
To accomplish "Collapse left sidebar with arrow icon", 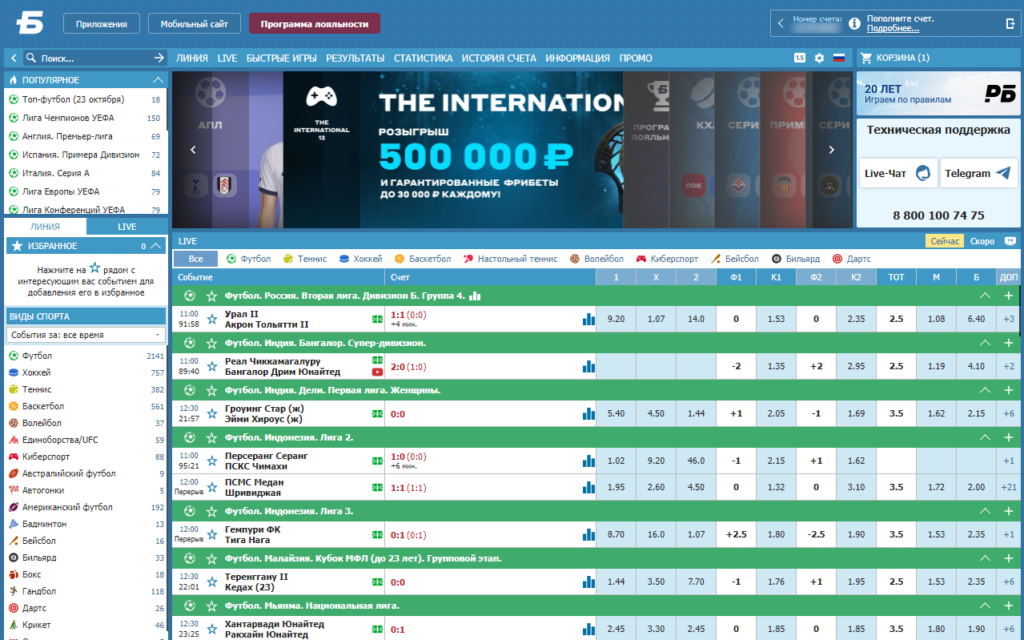I will coord(14,58).
